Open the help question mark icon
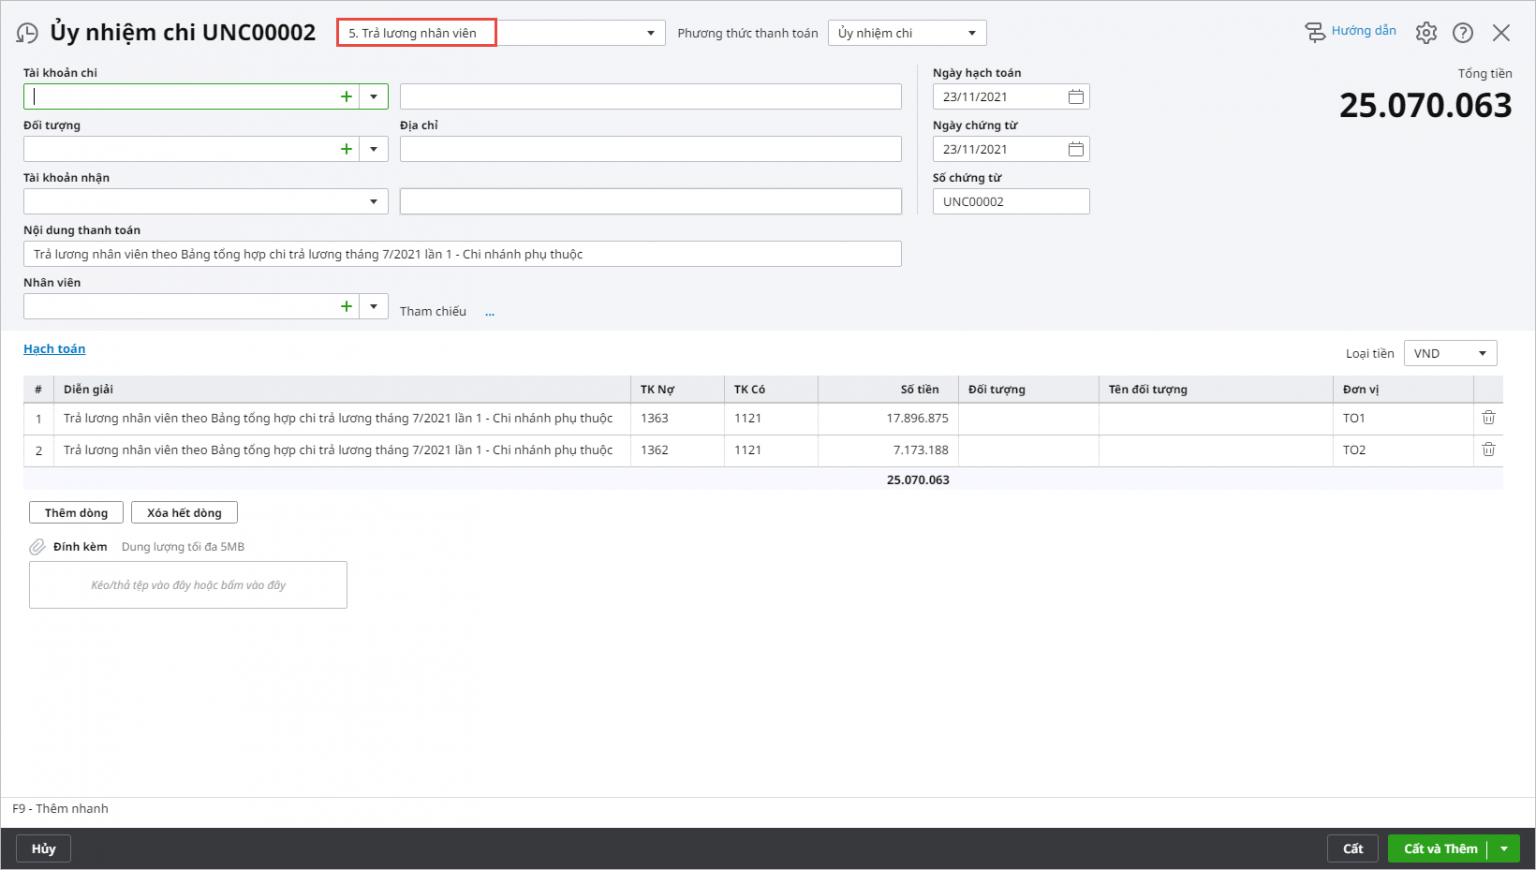The width and height of the screenshot is (1536, 870). tap(1463, 33)
